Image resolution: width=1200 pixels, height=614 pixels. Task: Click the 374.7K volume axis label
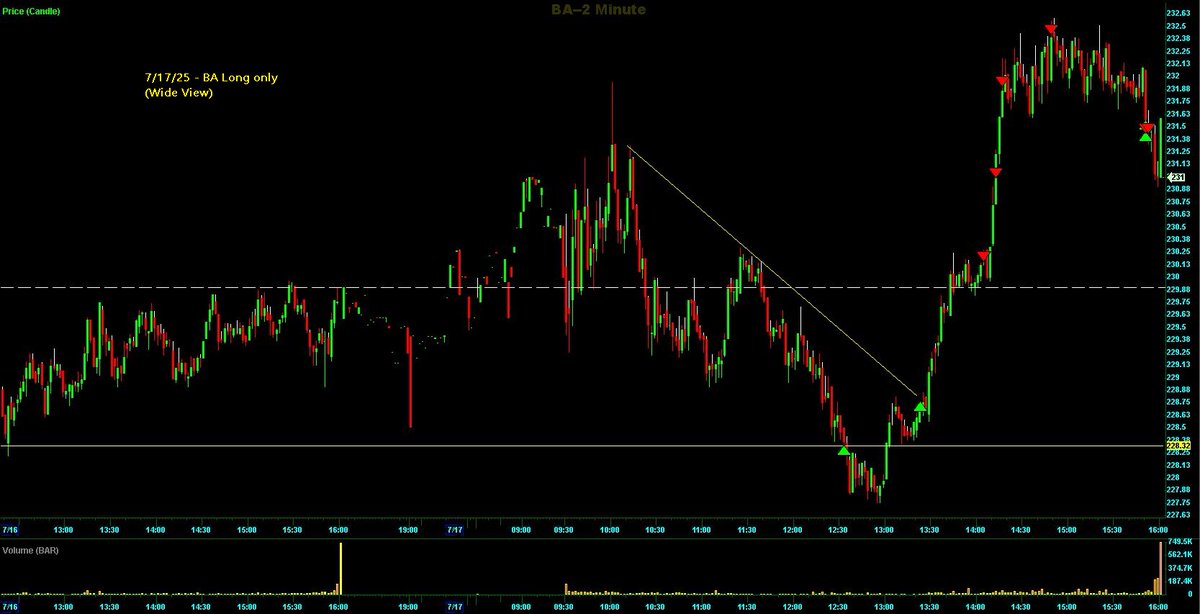(x=1179, y=568)
